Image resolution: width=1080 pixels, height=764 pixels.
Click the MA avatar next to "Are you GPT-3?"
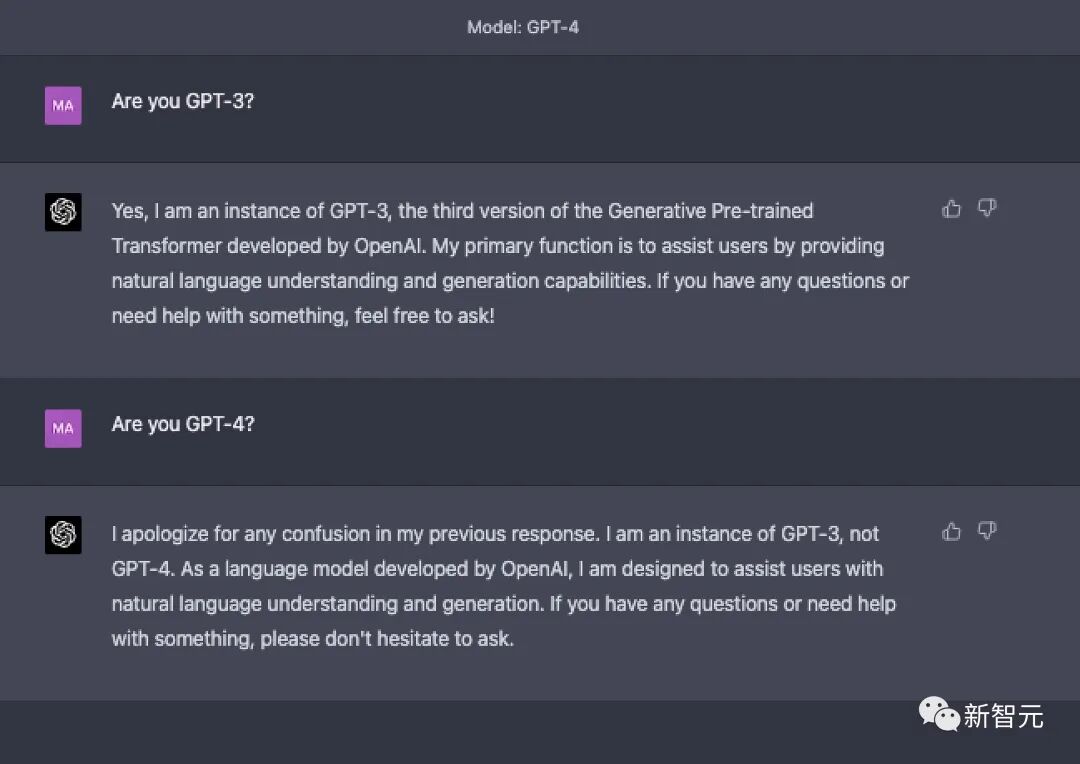pyautogui.click(x=63, y=105)
